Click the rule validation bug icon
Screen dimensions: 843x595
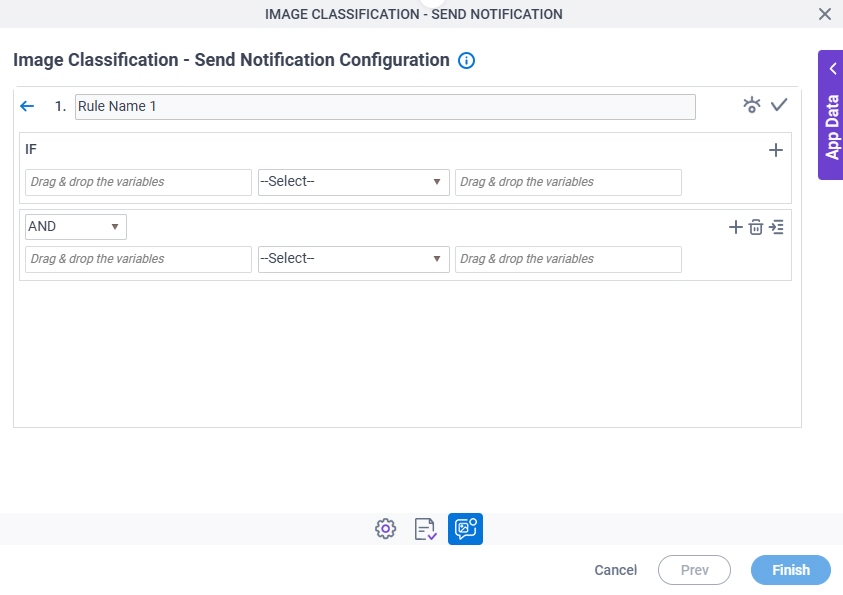[752, 105]
